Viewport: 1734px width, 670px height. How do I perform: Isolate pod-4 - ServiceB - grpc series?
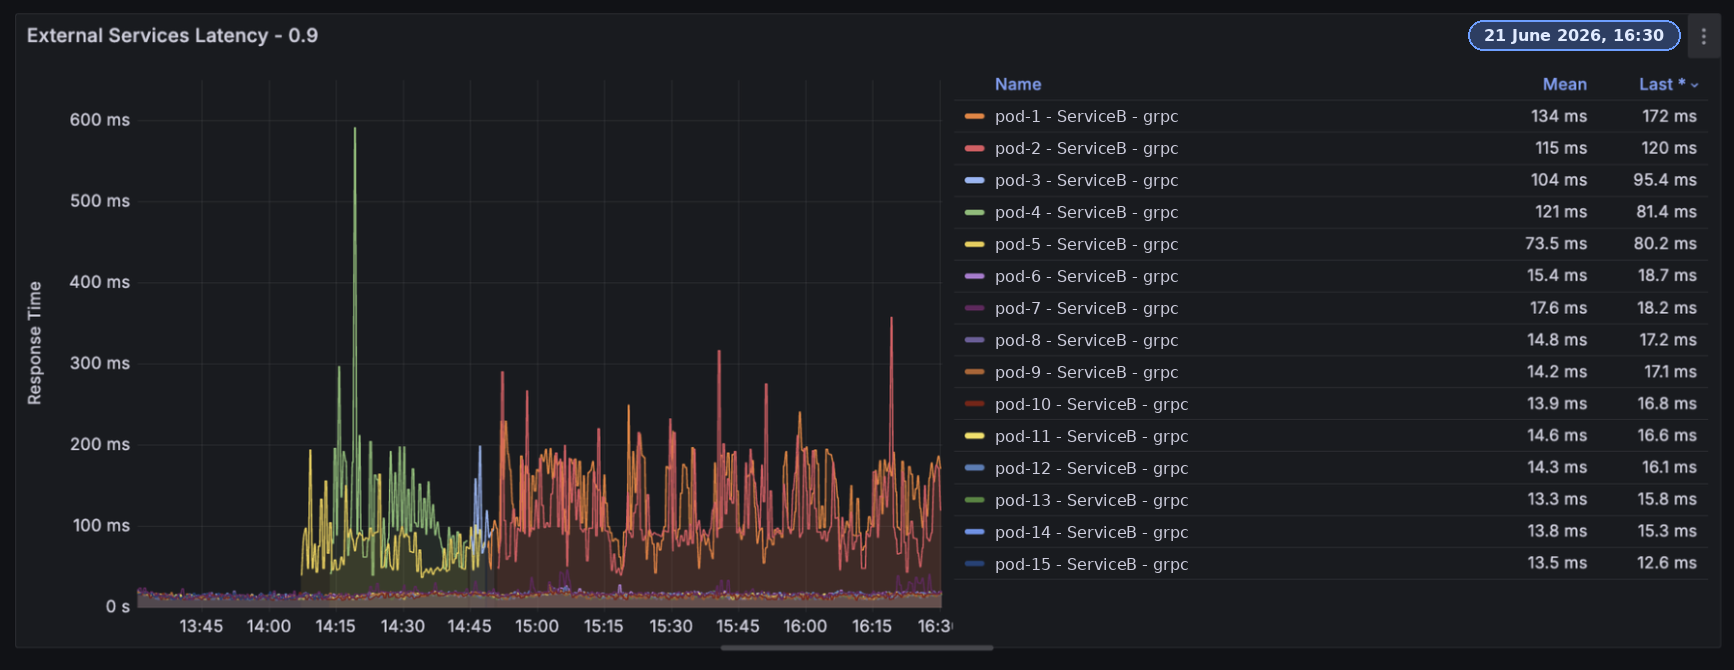tap(1086, 213)
